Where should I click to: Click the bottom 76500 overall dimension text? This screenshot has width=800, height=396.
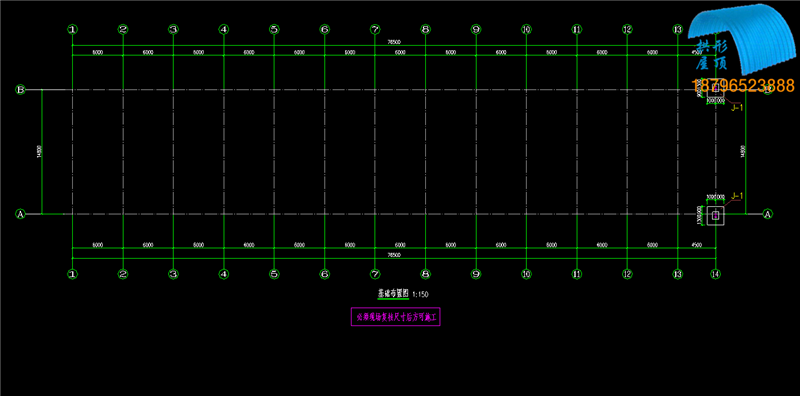[x=394, y=255]
